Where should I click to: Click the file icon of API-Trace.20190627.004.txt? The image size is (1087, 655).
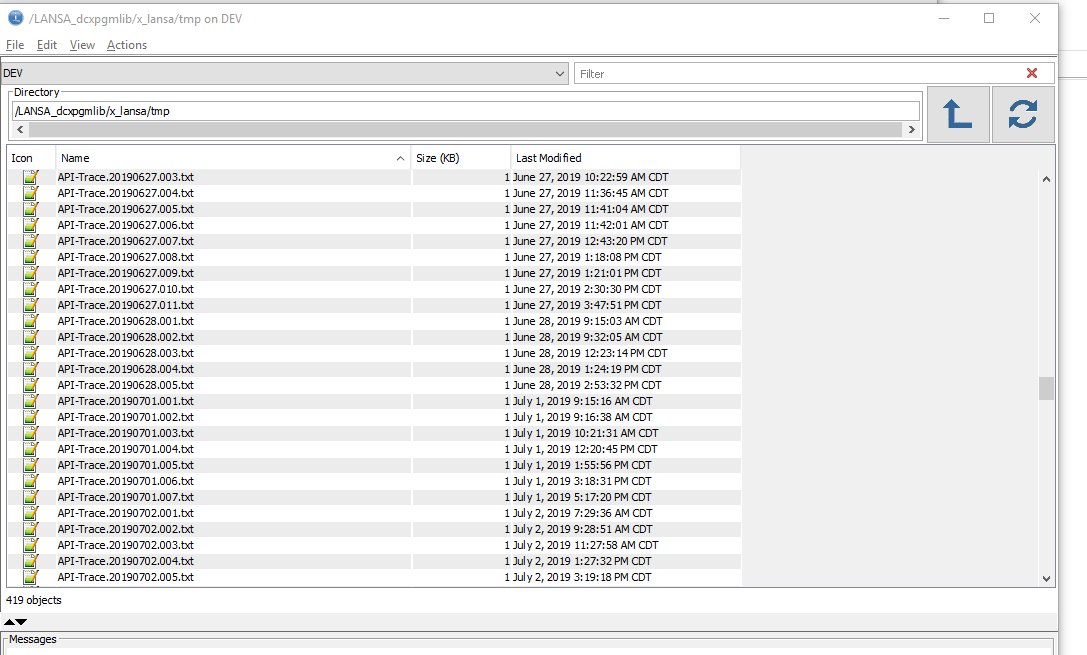pos(31,193)
